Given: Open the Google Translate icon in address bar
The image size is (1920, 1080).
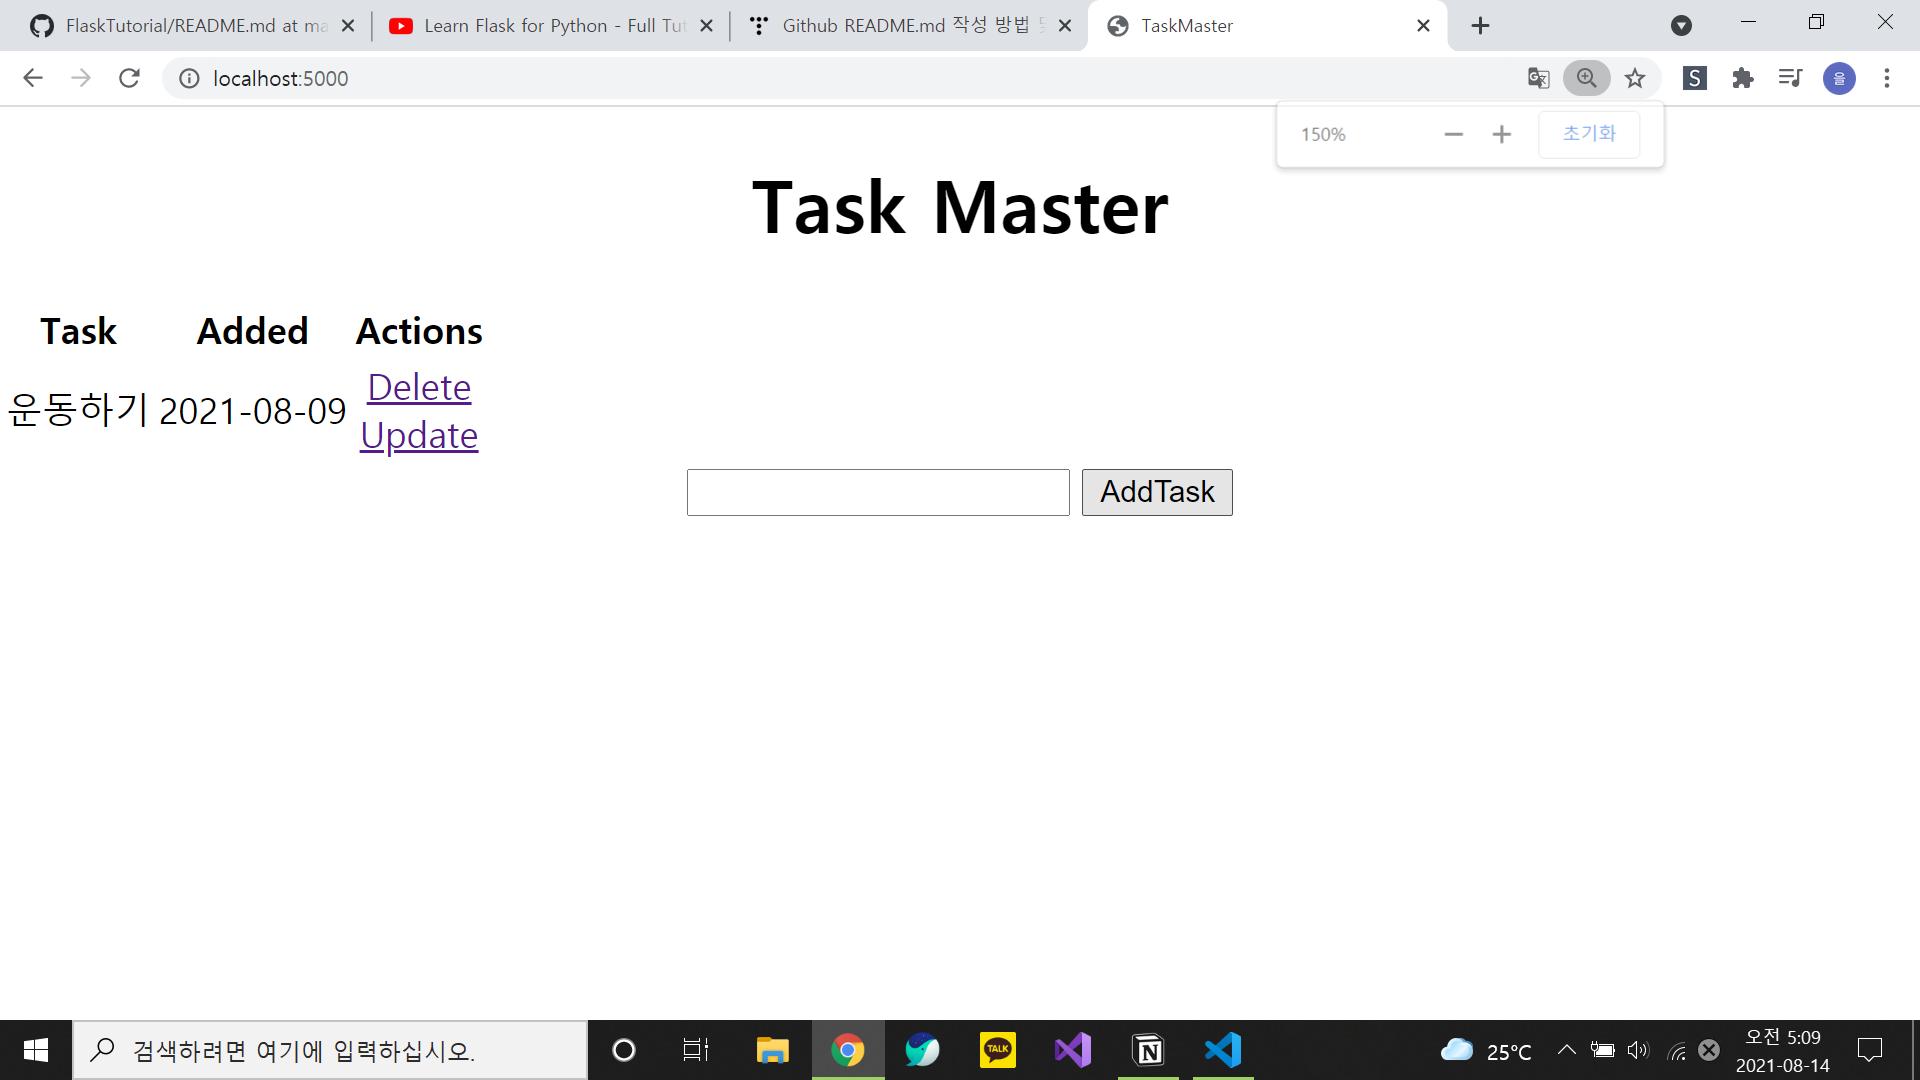Looking at the screenshot, I should pyautogui.click(x=1539, y=78).
